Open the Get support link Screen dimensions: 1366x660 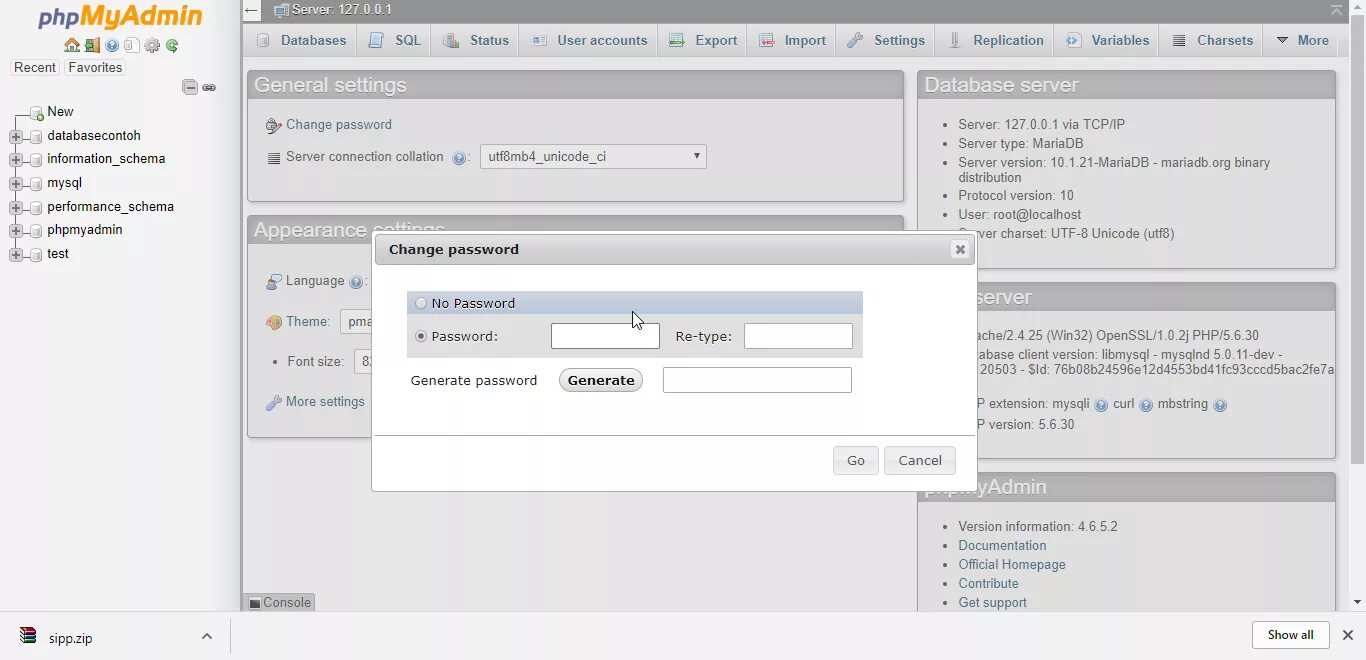[x=992, y=602]
